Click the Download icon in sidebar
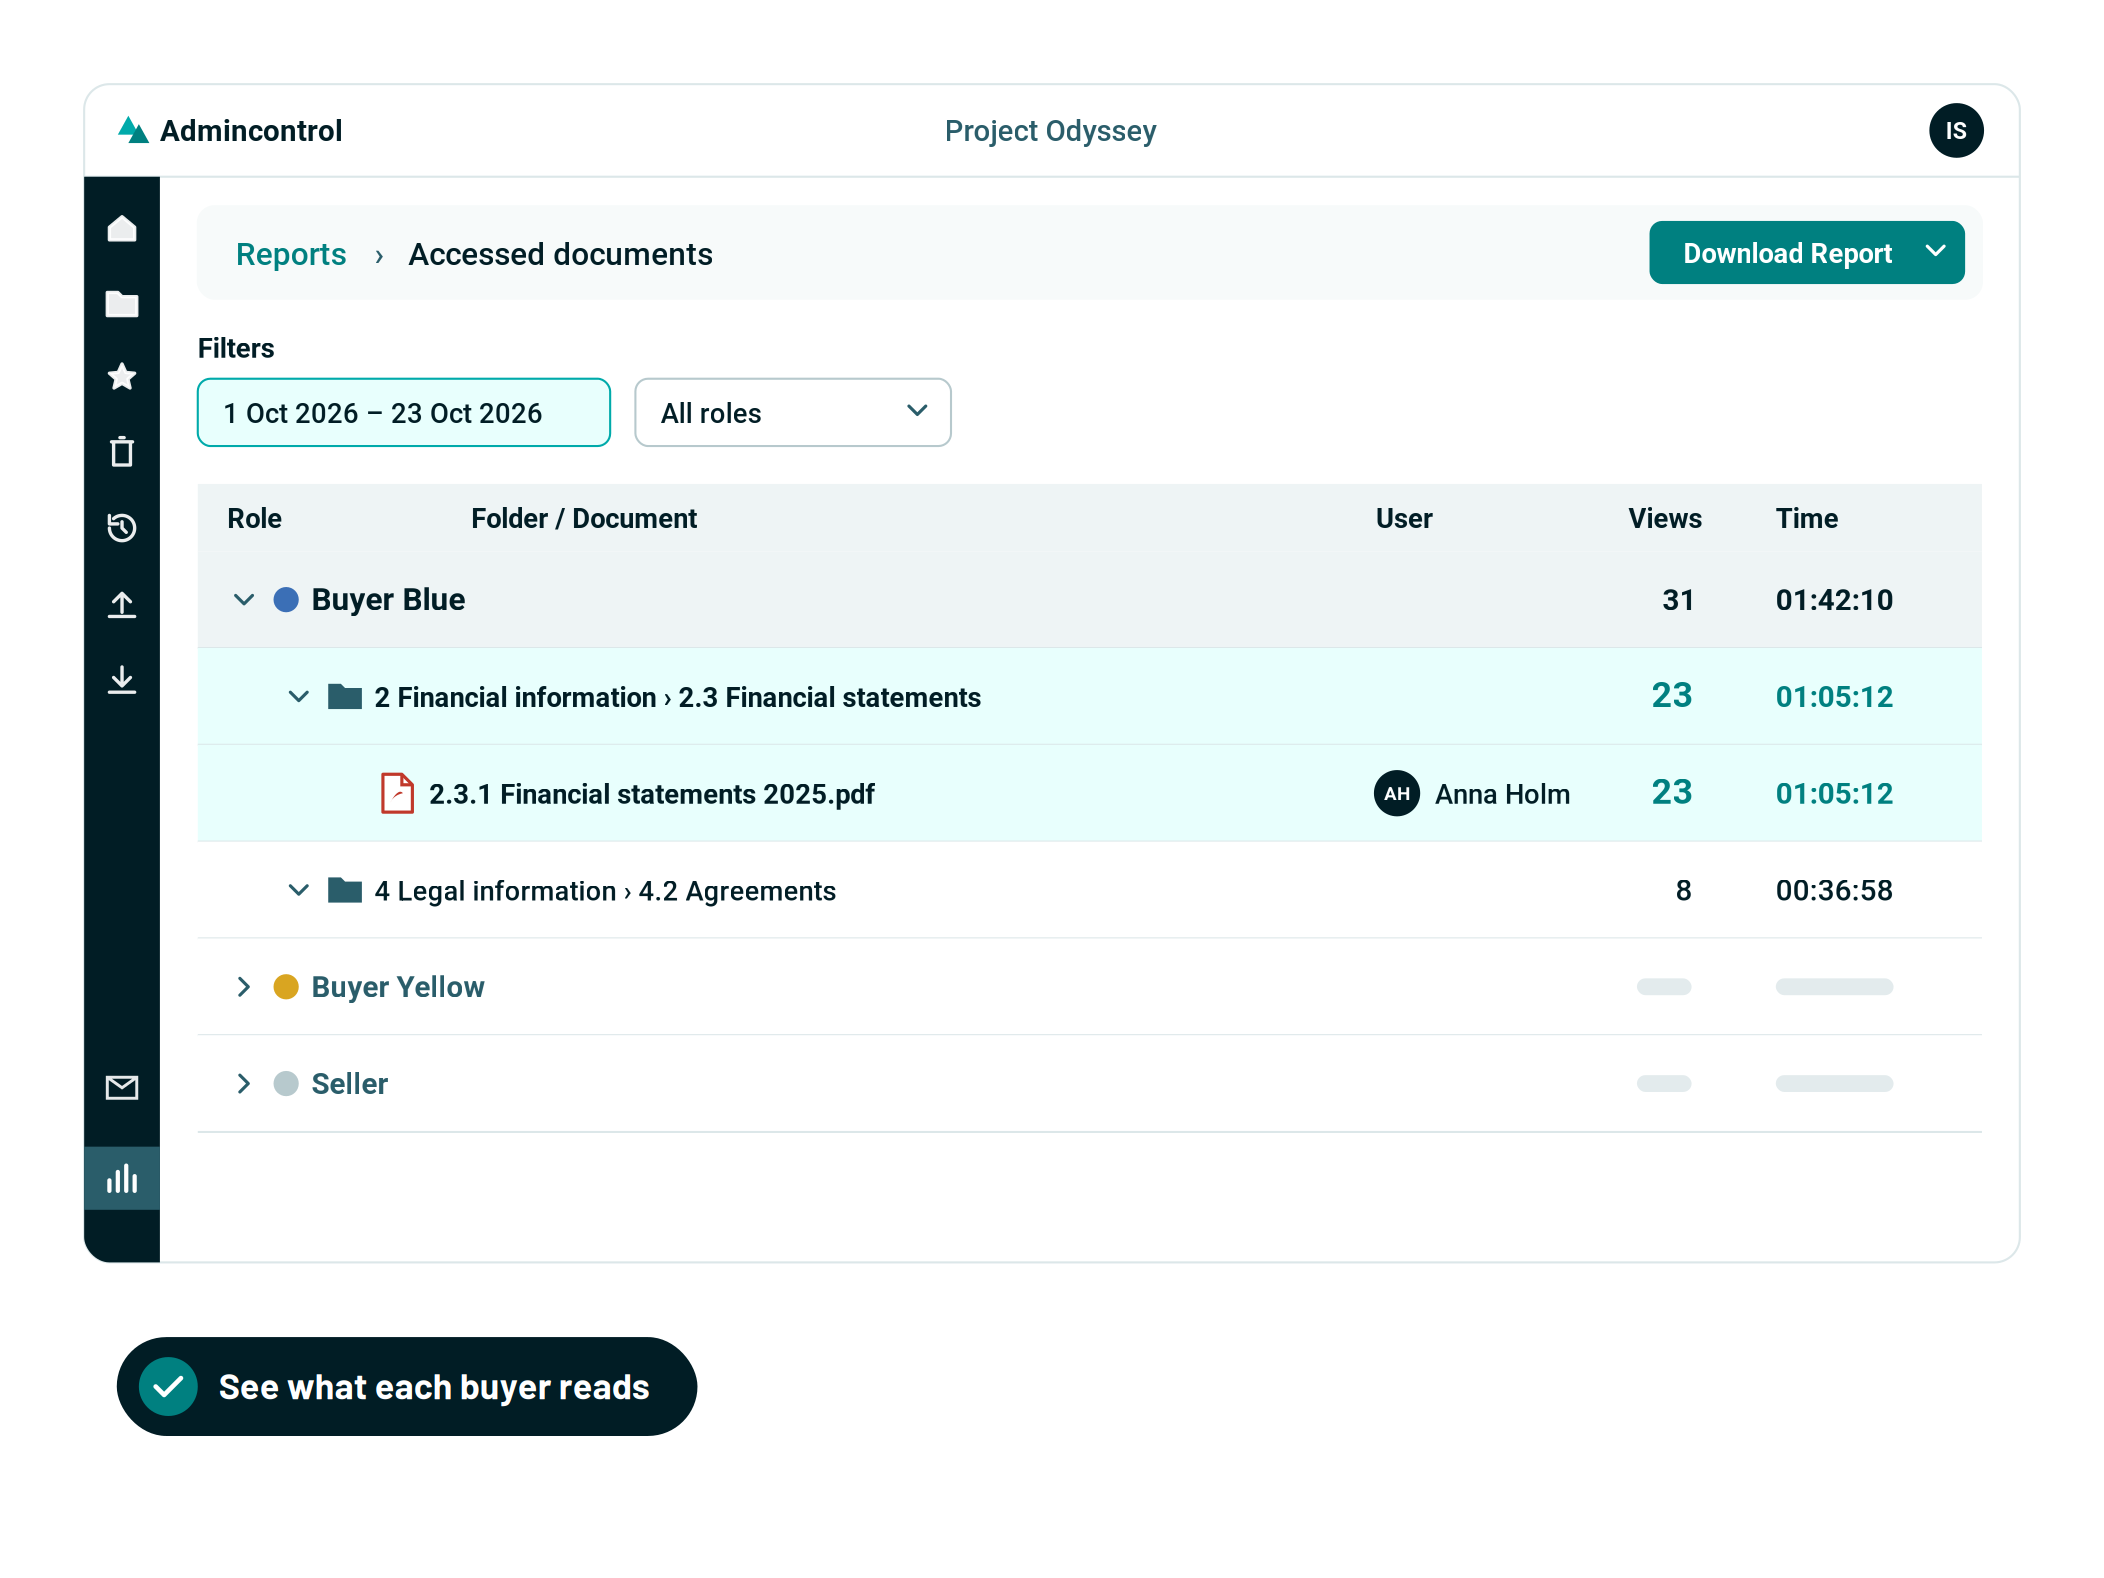 122,680
